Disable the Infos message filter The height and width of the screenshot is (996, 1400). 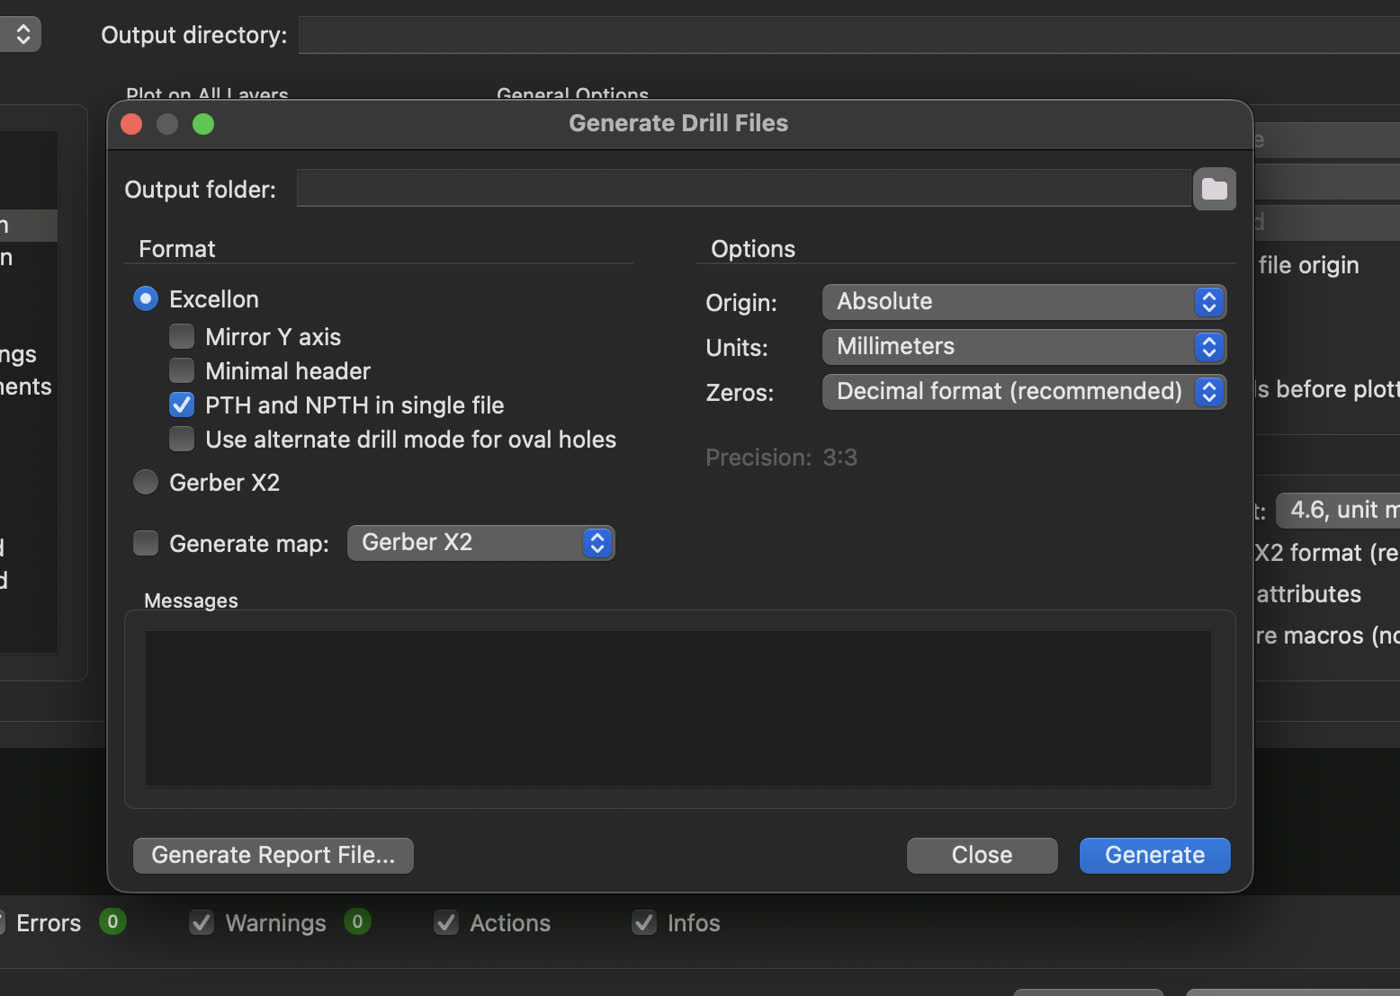[644, 922]
